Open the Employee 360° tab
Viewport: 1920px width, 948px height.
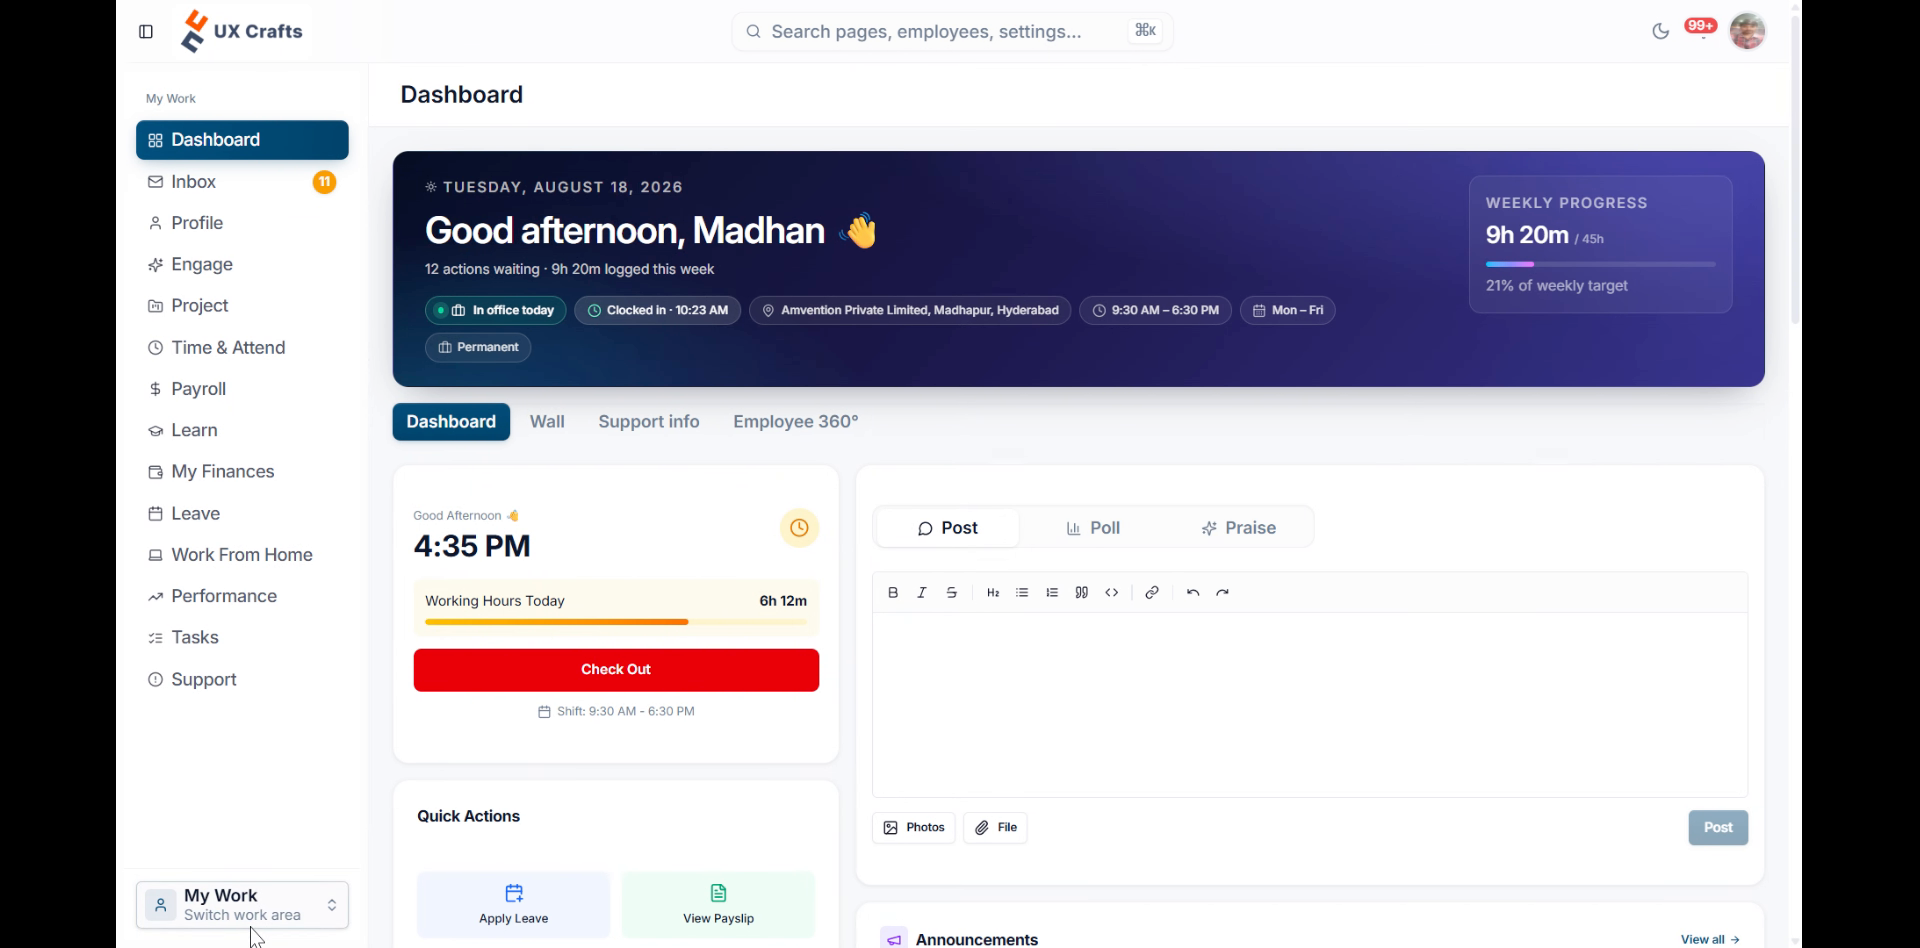[x=796, y=422]
